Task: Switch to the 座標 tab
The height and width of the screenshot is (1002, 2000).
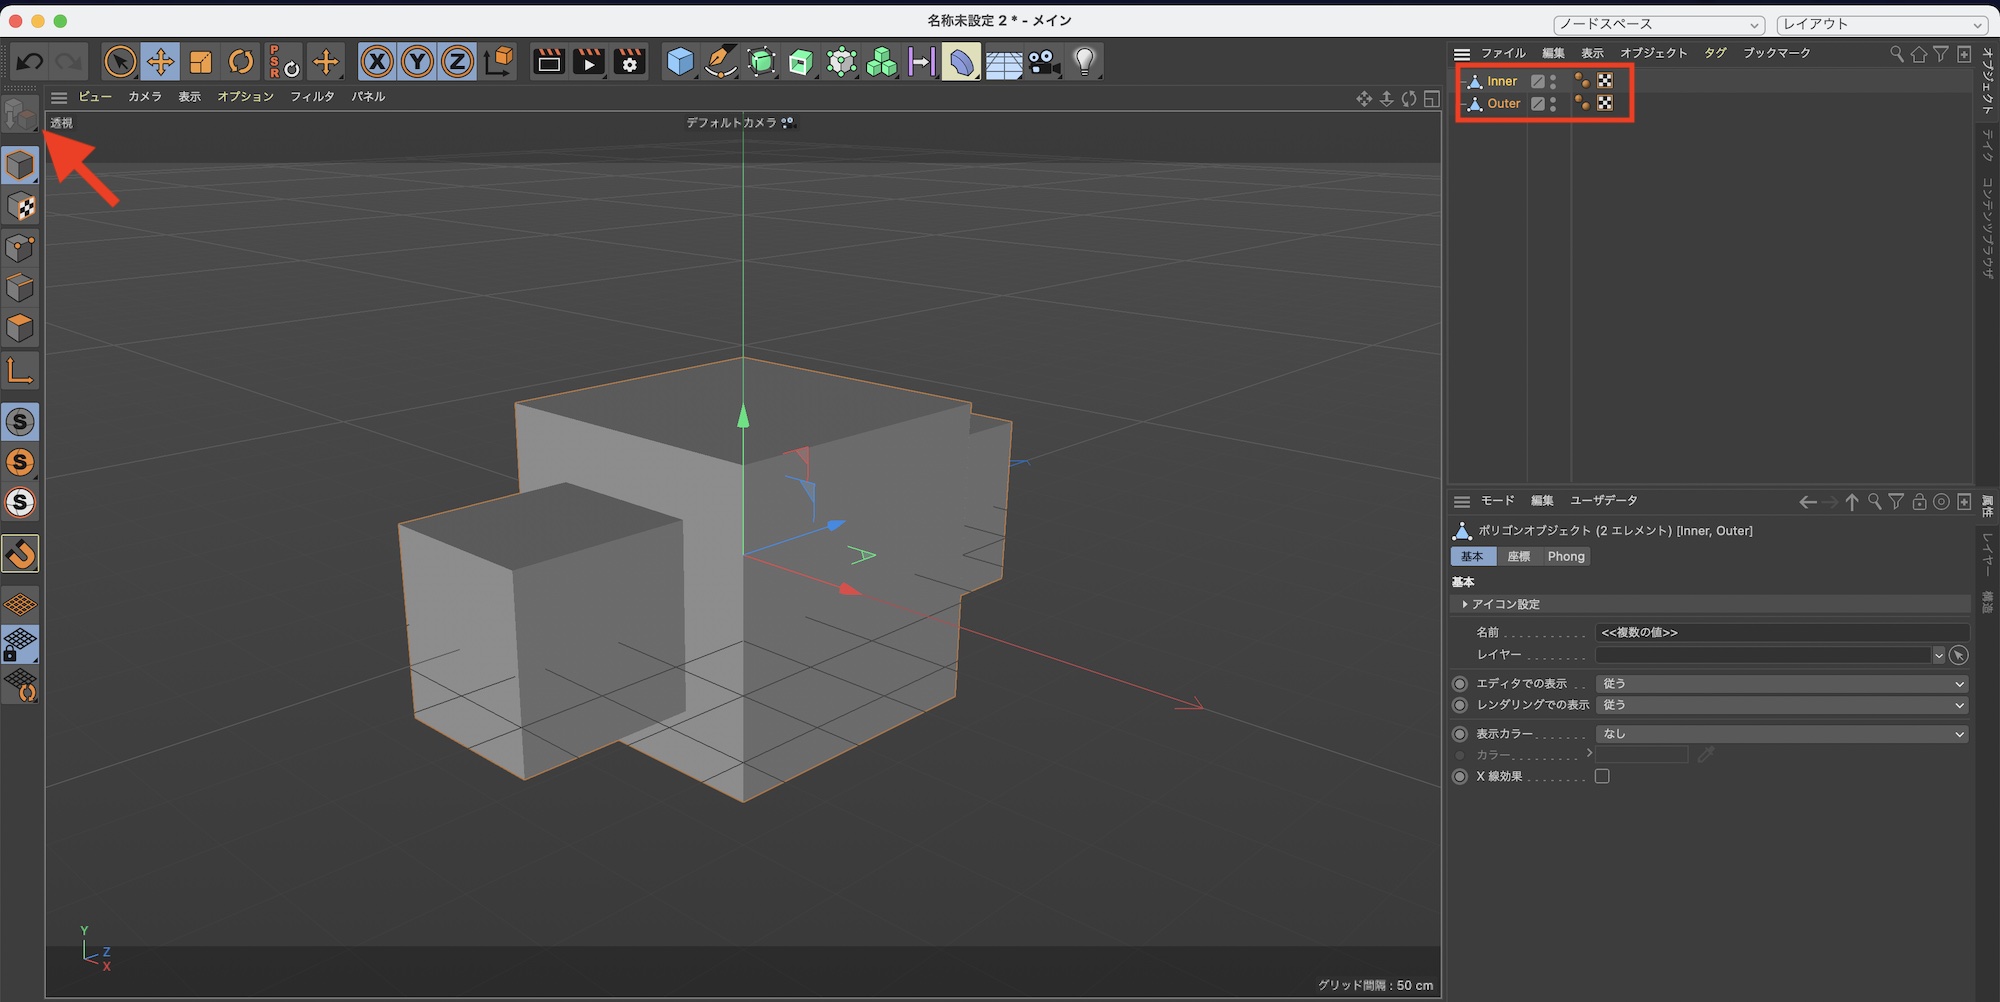Action: tap(1518, 557)
